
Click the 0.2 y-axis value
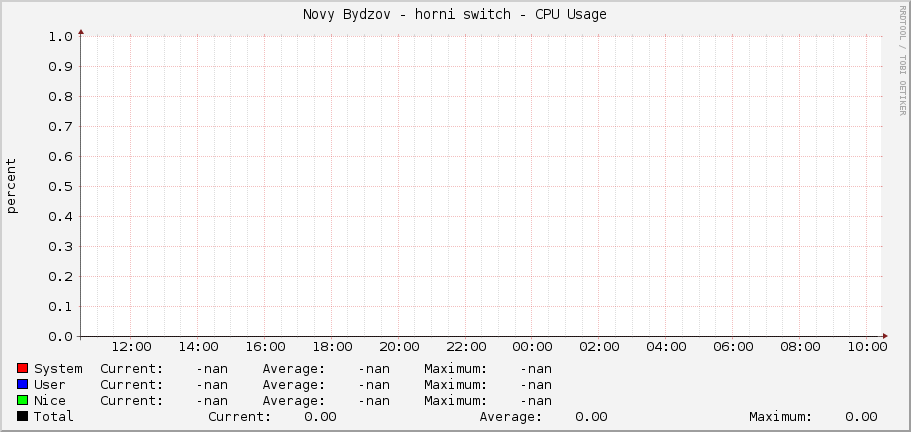click(60, 276)
